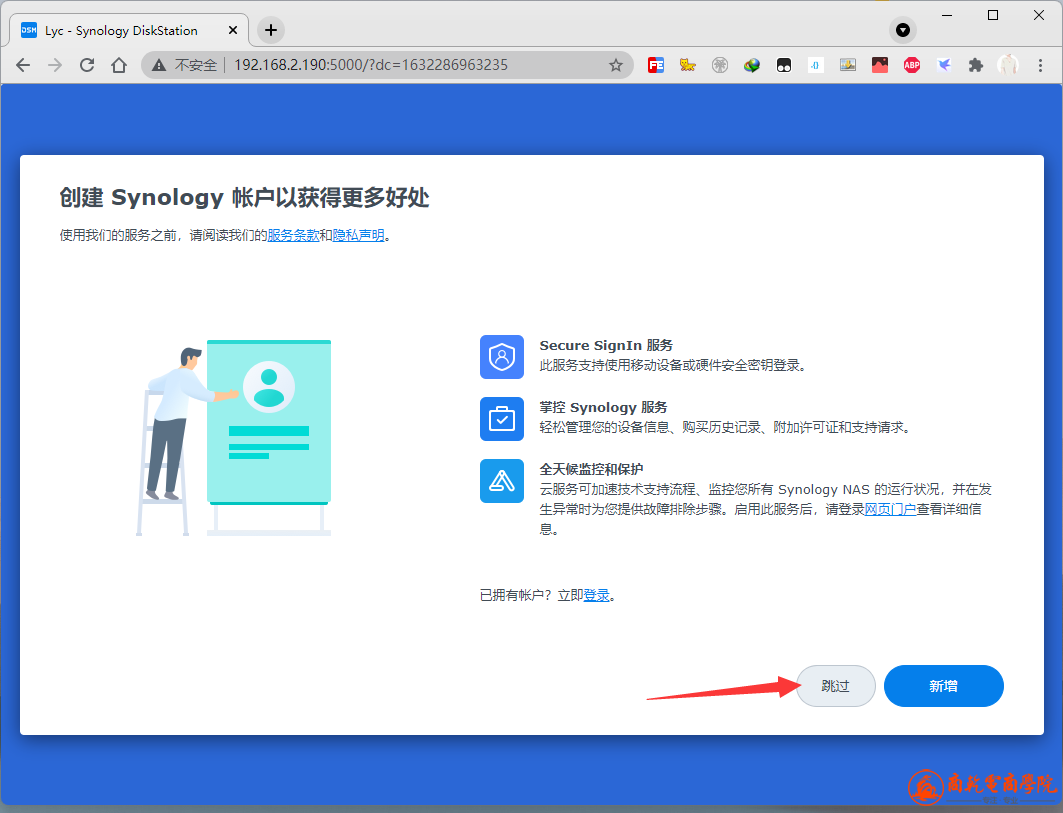The height and width of the screenshot is (813, 1063).
Task: Click the 全天候监控和保护 triangle icon
Action: click(x=502, y=481)
